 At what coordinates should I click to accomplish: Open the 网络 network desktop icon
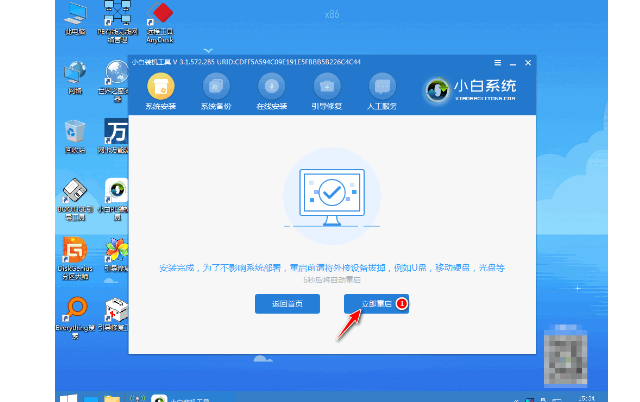74,75
